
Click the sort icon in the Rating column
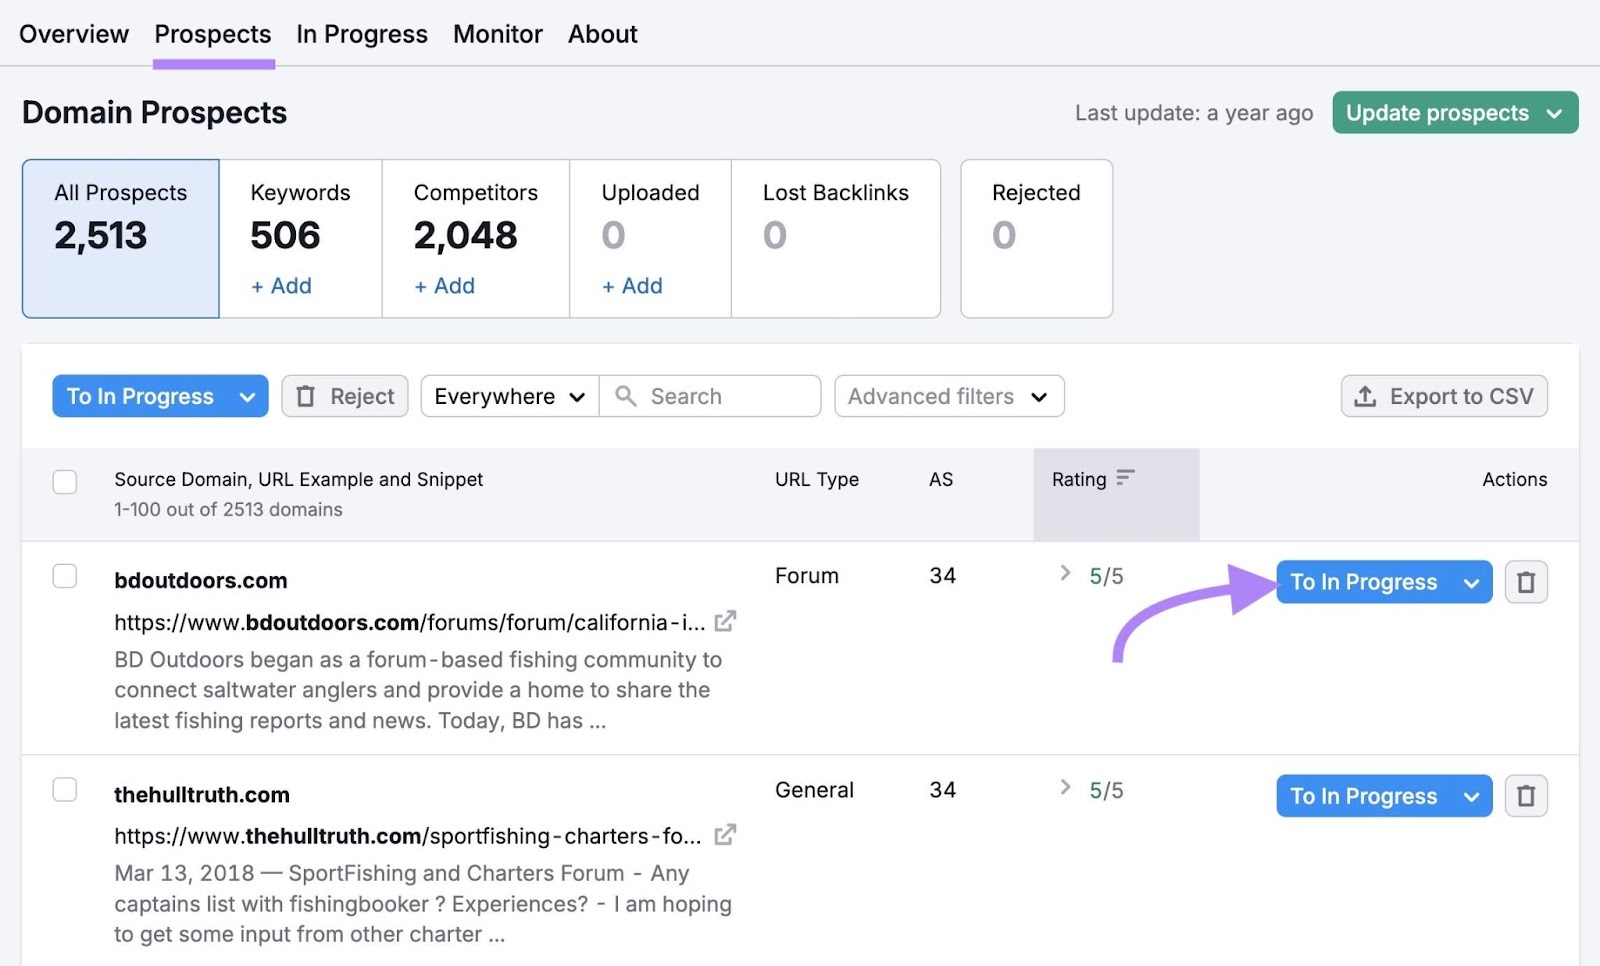pos(1127,478)
